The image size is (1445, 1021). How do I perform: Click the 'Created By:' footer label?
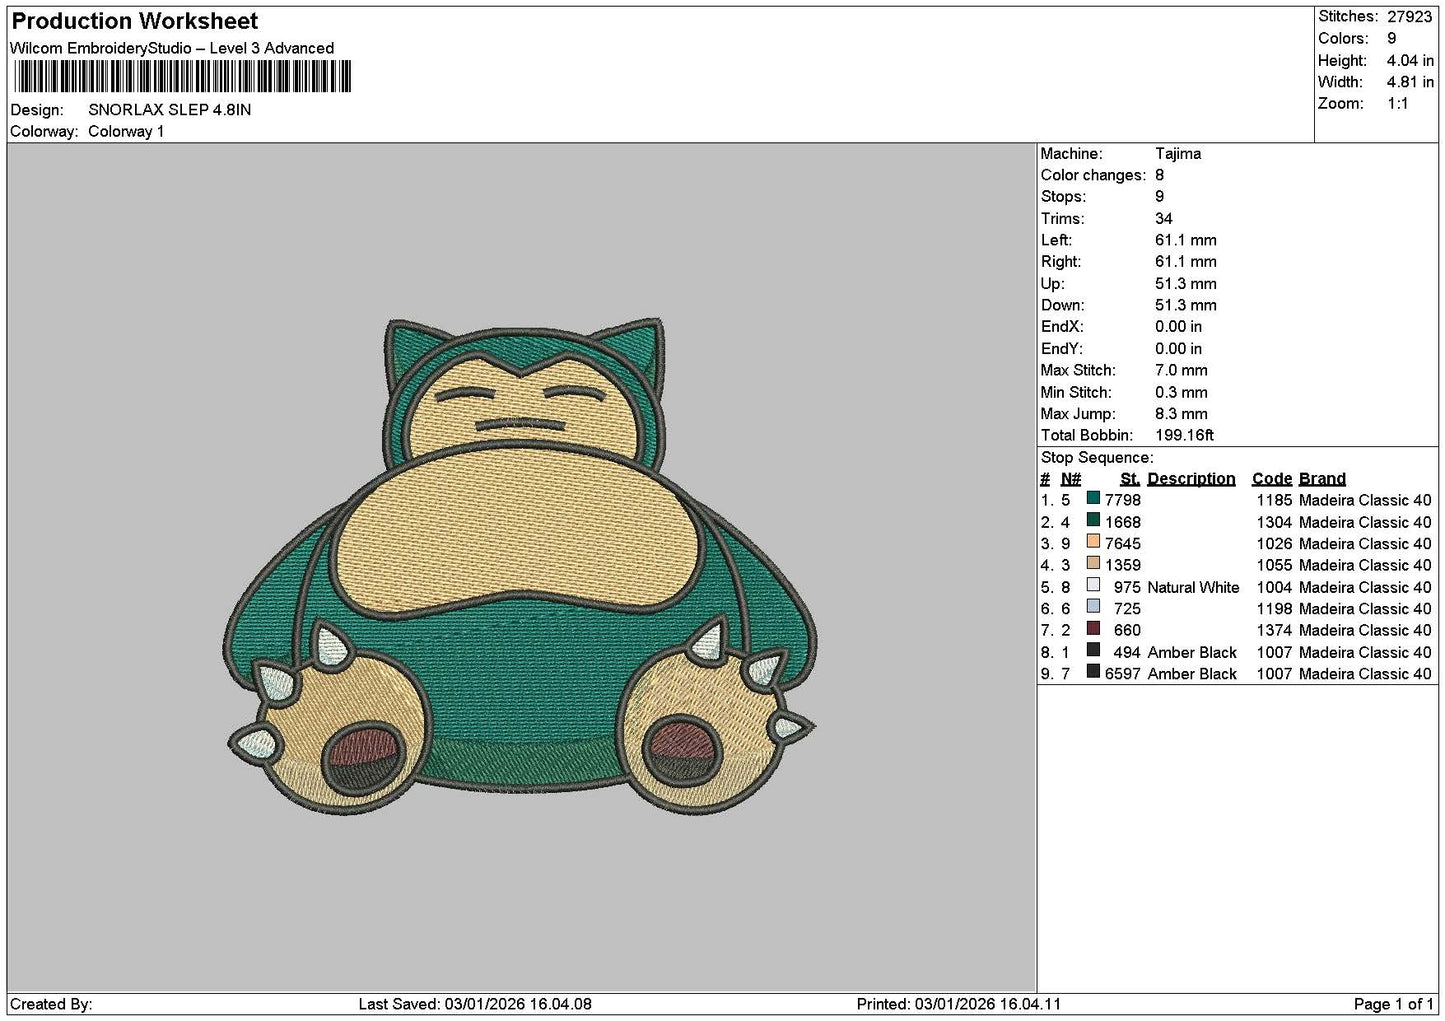click(x=51, y=1004)
